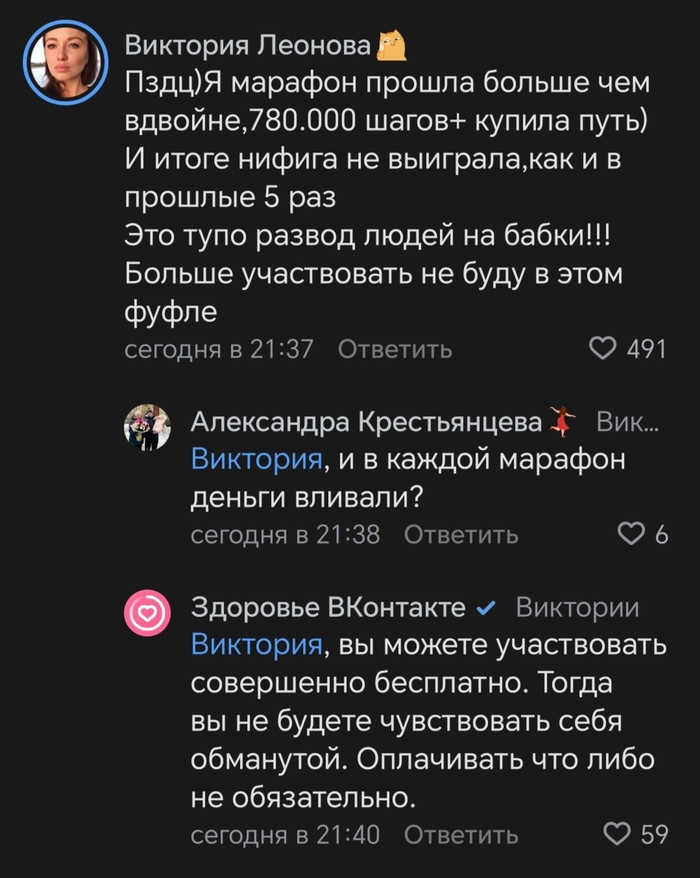Like Виктория Леонова's comment with heart icon
The height and width of the screenshot is (878, 700).
603,349
